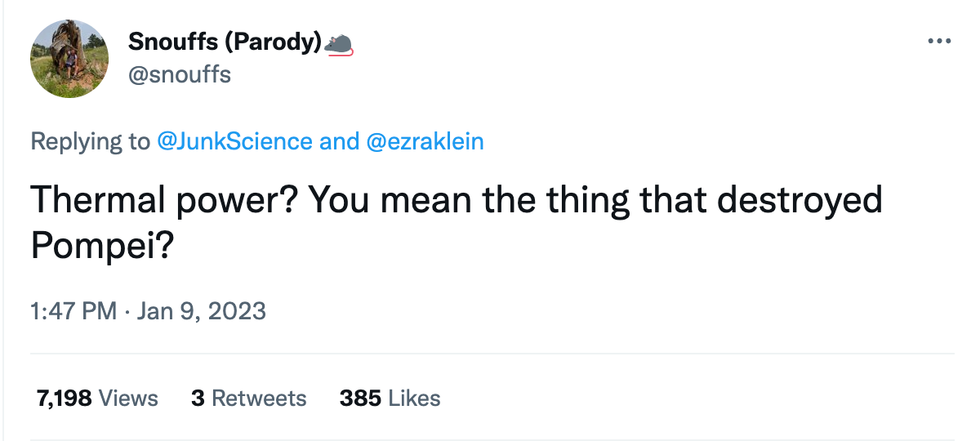
Task: View the 3 Retweets list
Action: (x=248, y=398)
